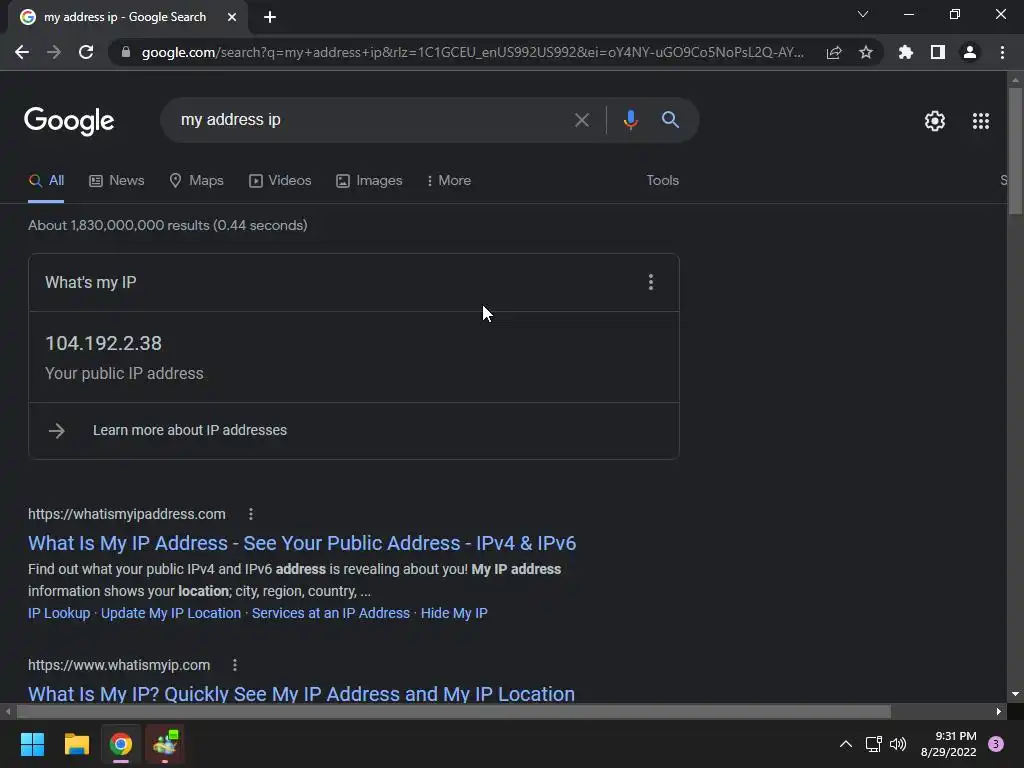The width and height of the screenshot is (1024, 768).
Task: Click the horizontal scrollbar thumb
Action: point(454,711)
